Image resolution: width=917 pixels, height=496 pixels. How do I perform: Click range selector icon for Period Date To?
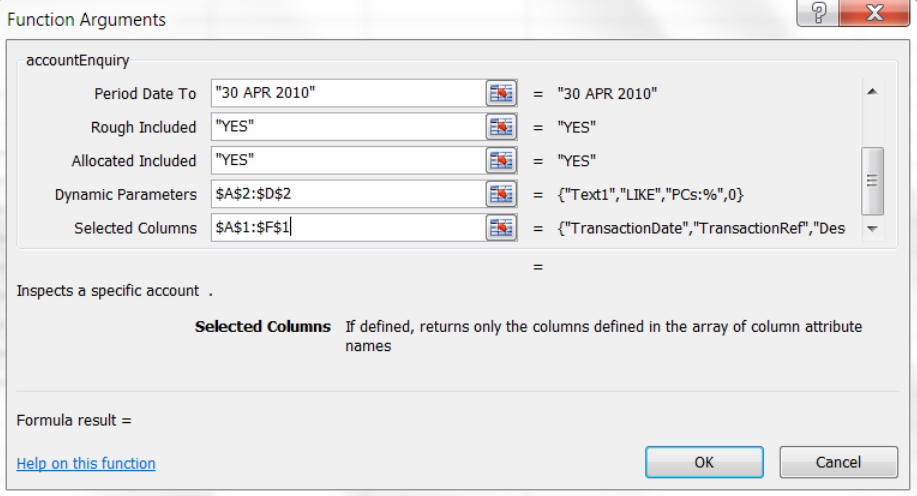click(x=501, y=93)
